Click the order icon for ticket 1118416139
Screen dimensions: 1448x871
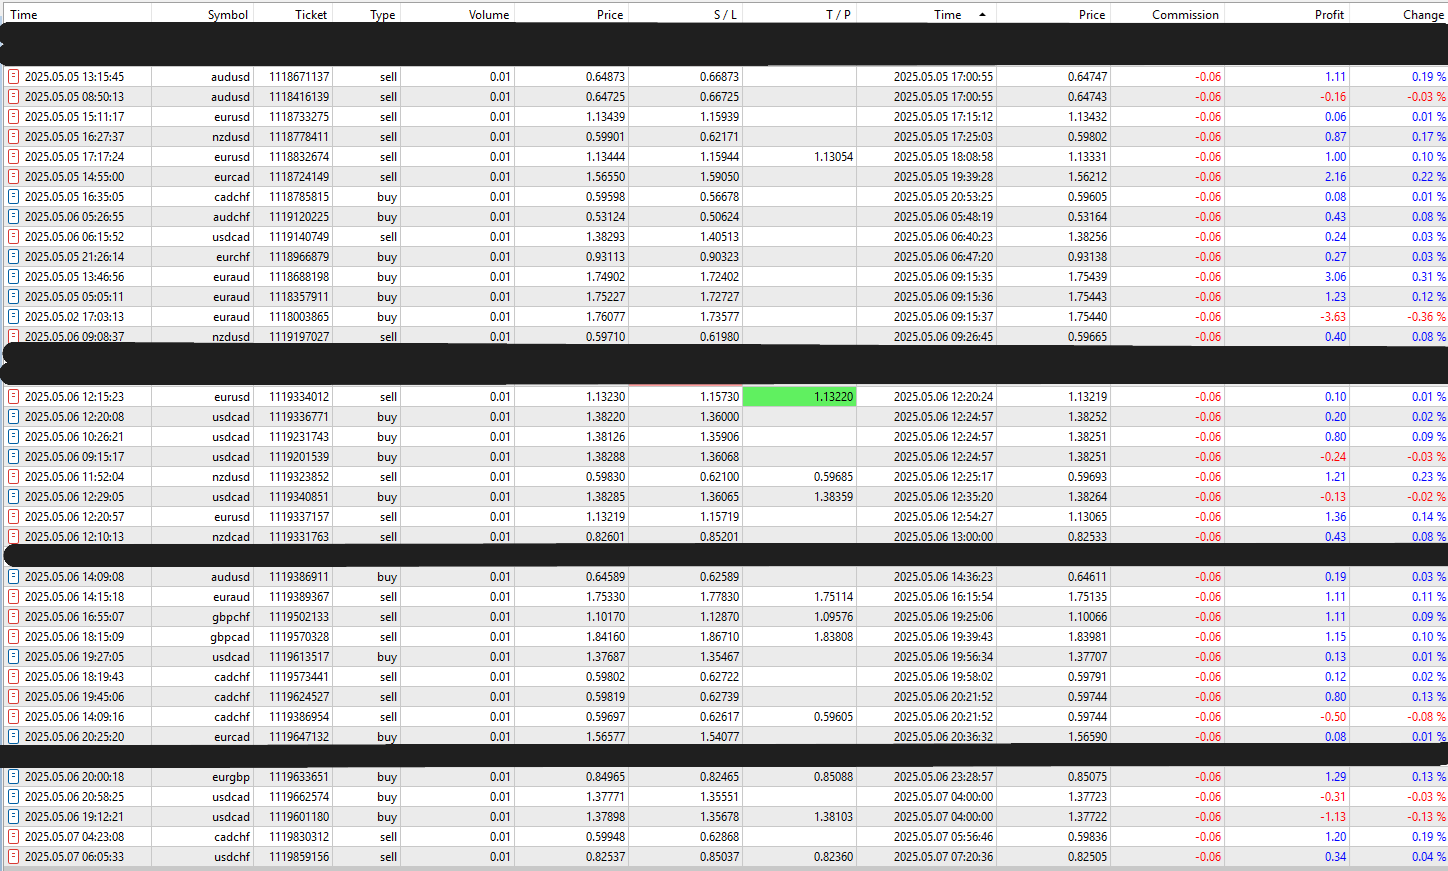(x=13, y=97)
